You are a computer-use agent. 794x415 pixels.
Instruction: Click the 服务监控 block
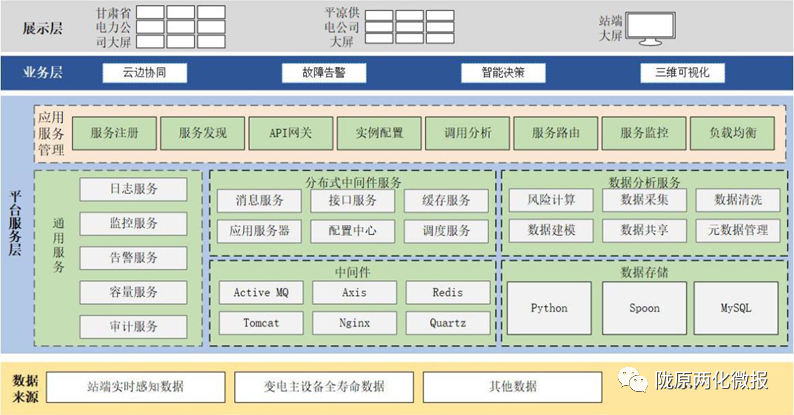[x=644, y=133]
